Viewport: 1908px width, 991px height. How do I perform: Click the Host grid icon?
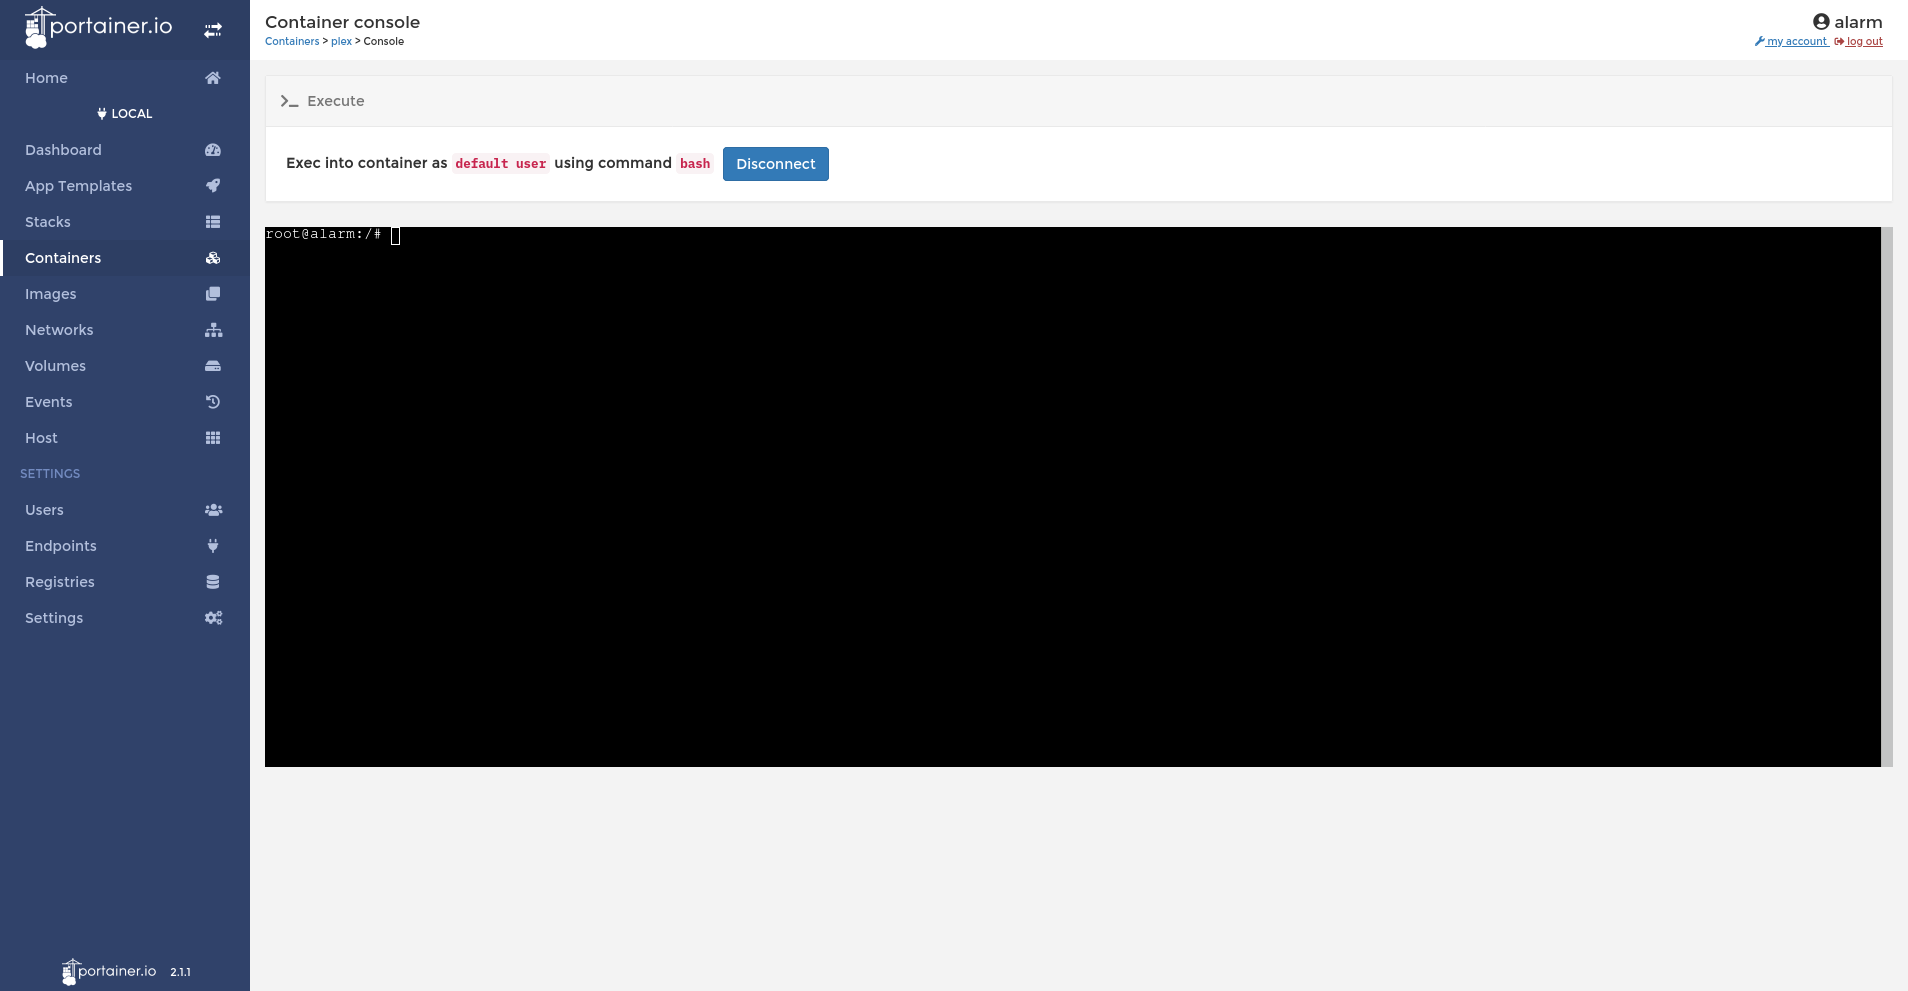pos(213,438)
